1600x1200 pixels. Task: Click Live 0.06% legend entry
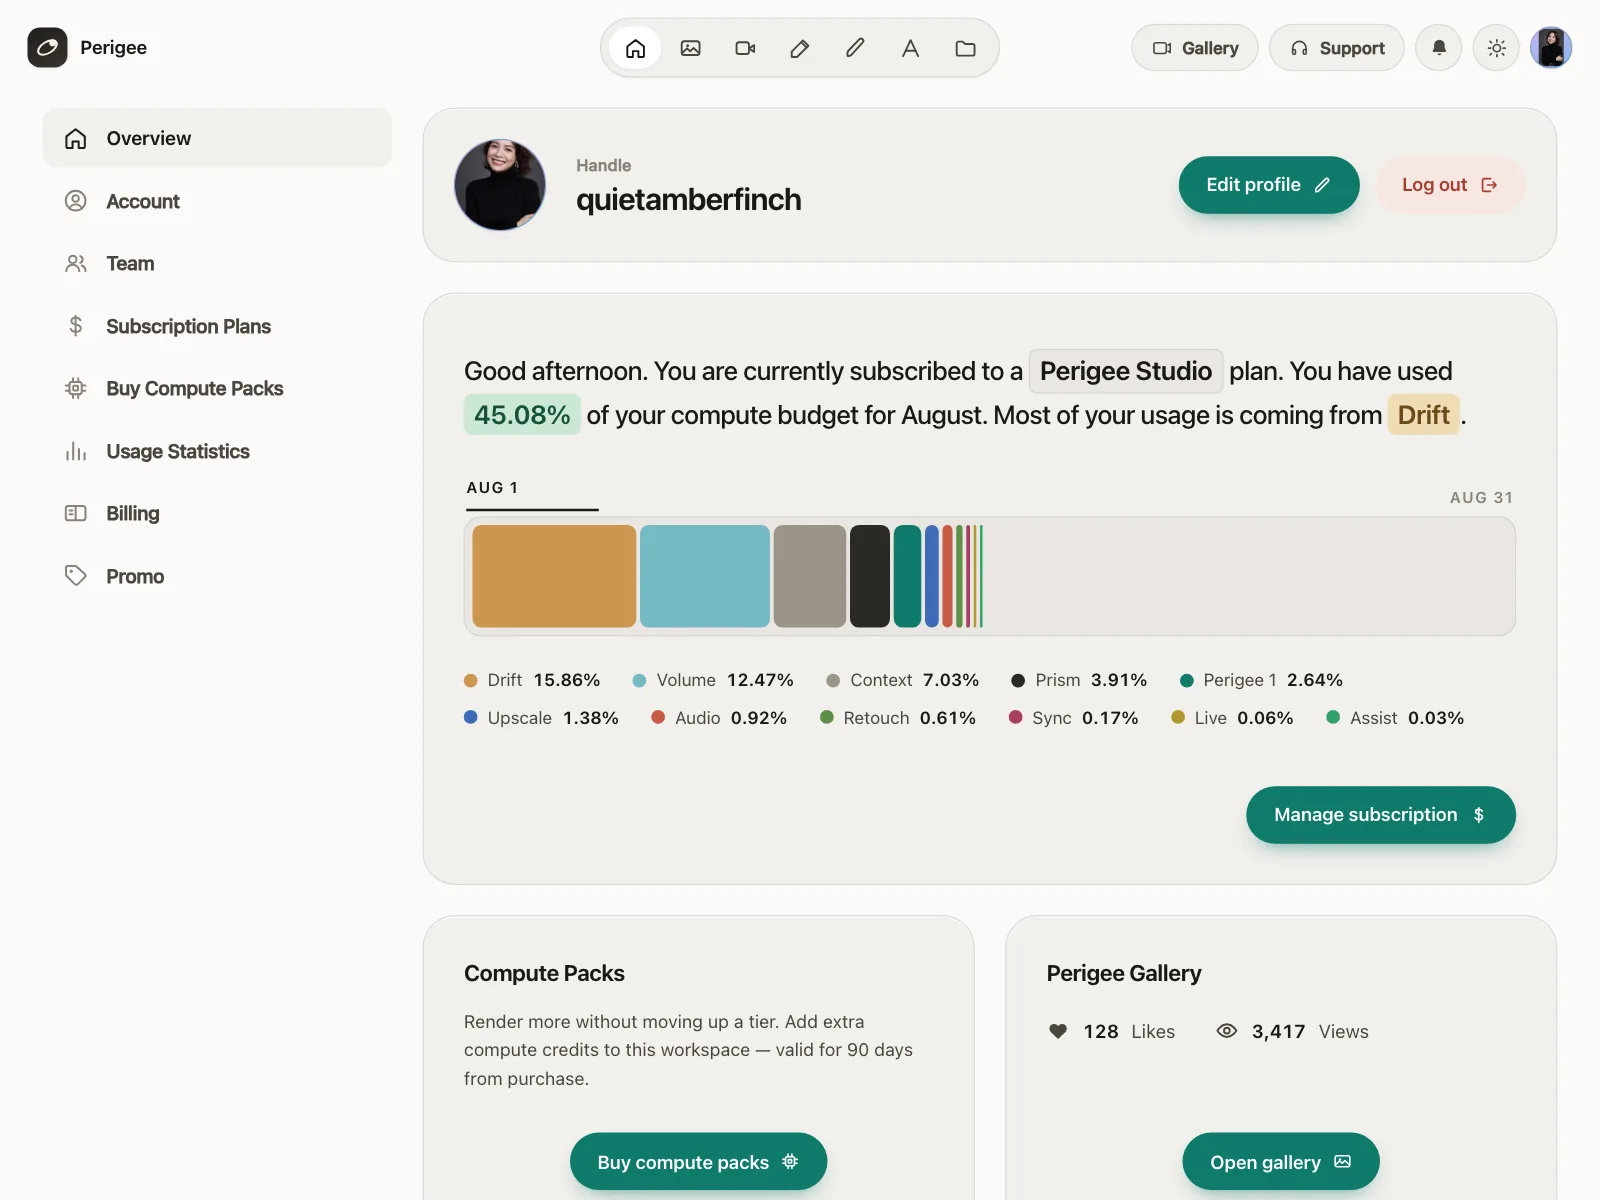[x=1232, y=718]
